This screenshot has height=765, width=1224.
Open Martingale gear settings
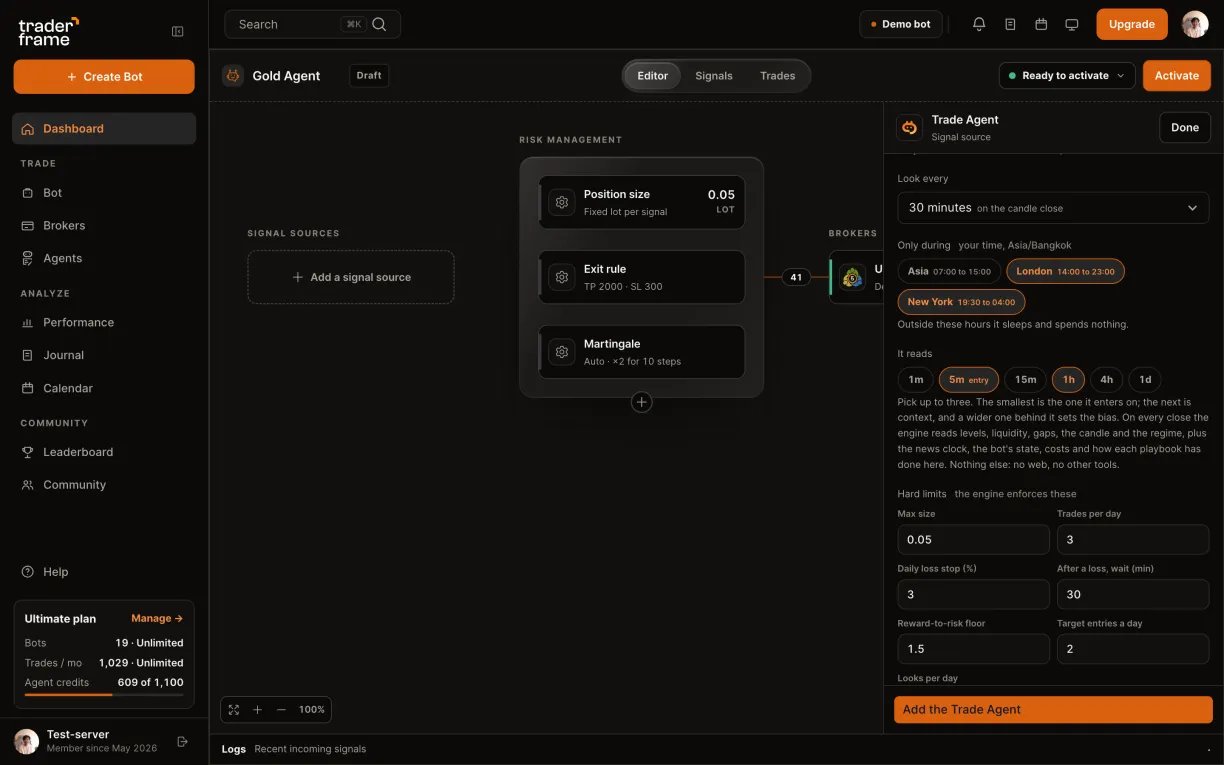point(562,352)
